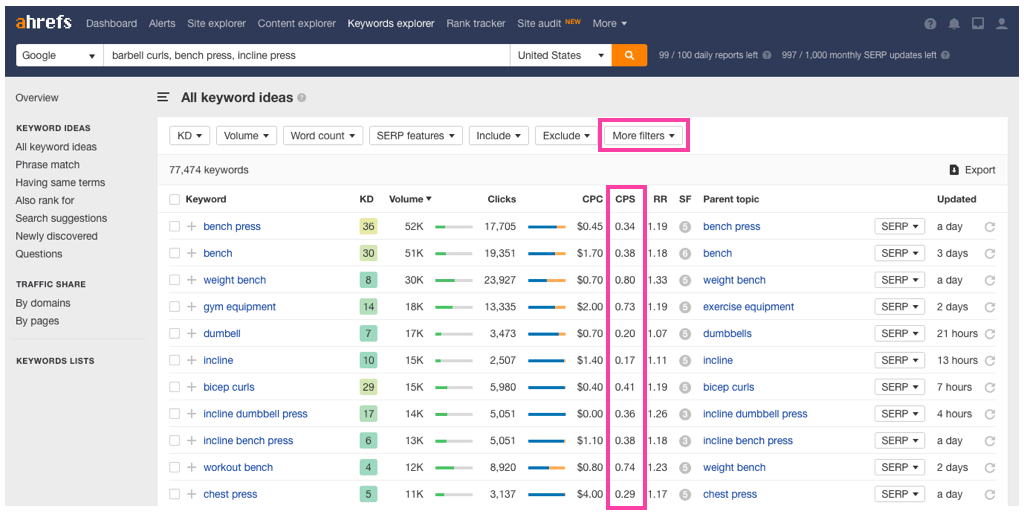Click the SF badge for incline dumbbell press
The height and width of the screenshot is (519, 1024).
[684, 415]
